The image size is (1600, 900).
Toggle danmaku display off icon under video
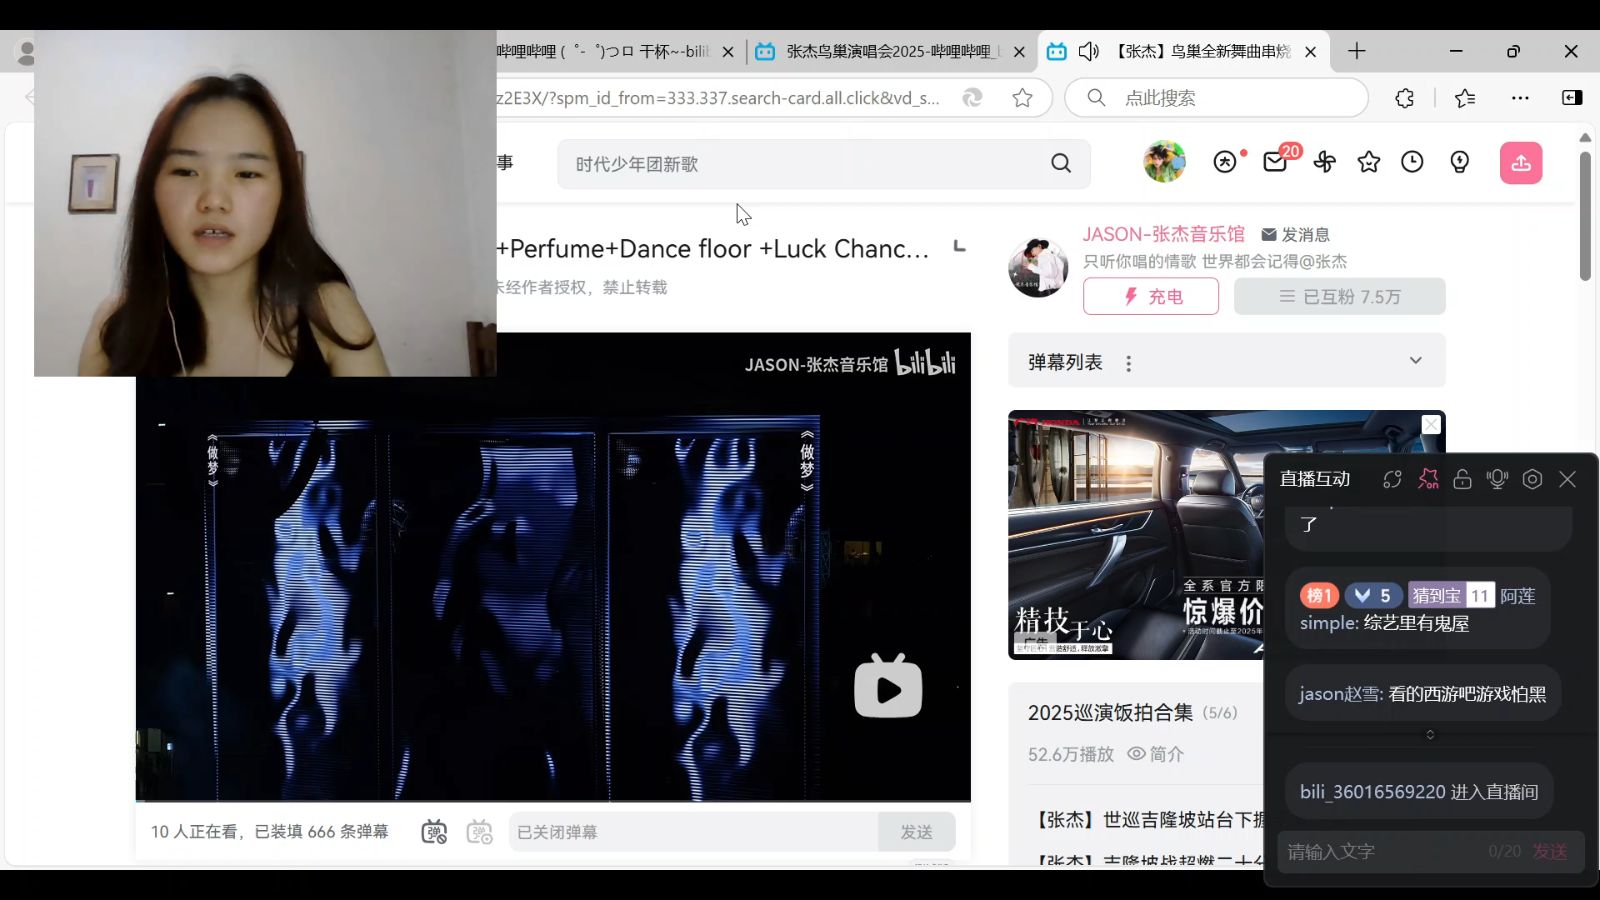pyautogui.click(x=434, y=832)
